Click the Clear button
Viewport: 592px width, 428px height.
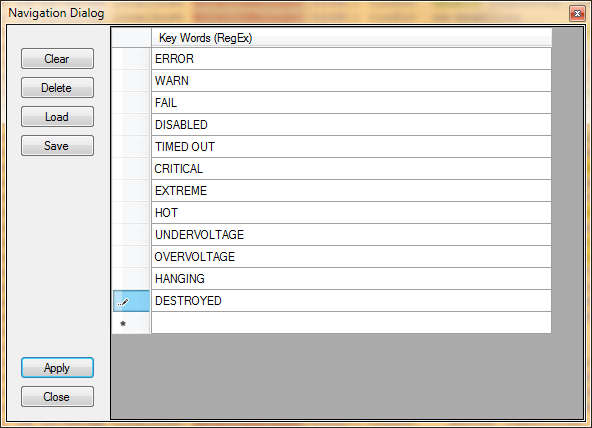pyautogui.click(x=57, y=59)
